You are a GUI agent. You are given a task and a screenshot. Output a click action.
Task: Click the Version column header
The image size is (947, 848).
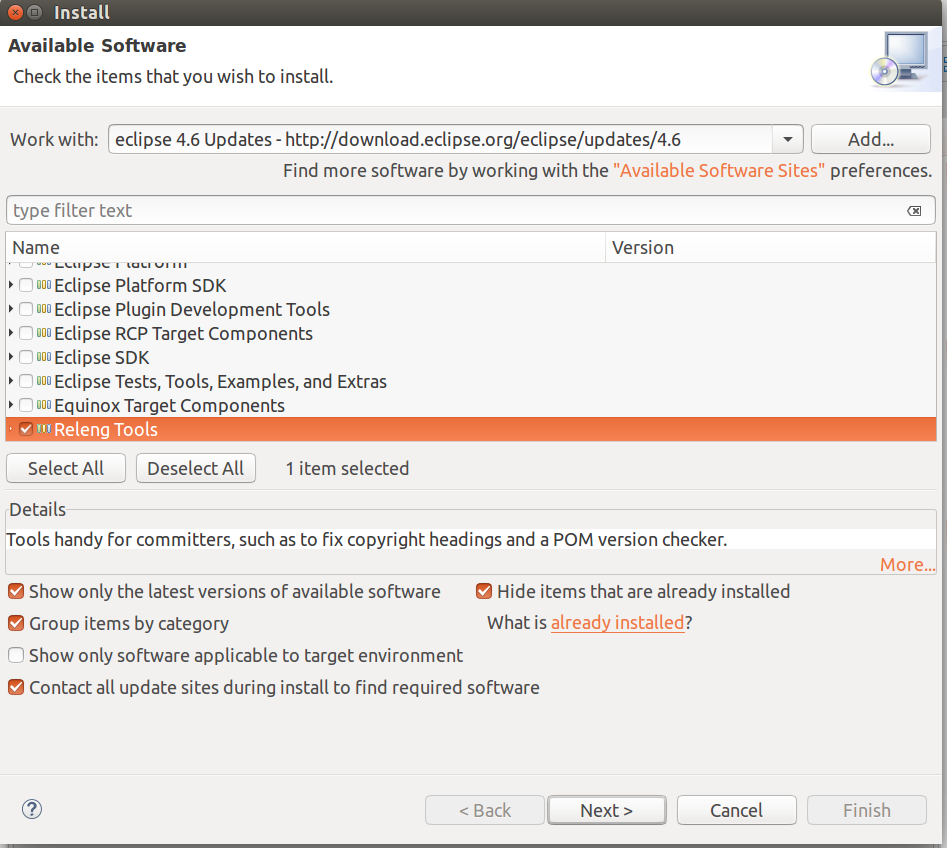click(771, 248)
